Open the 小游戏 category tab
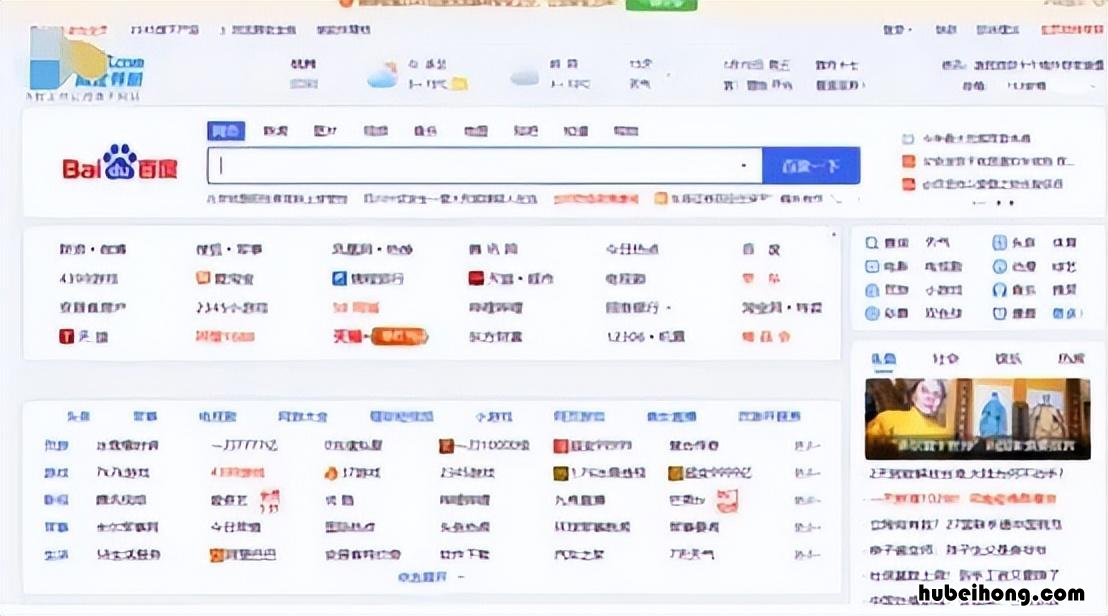 pos(493,417)
